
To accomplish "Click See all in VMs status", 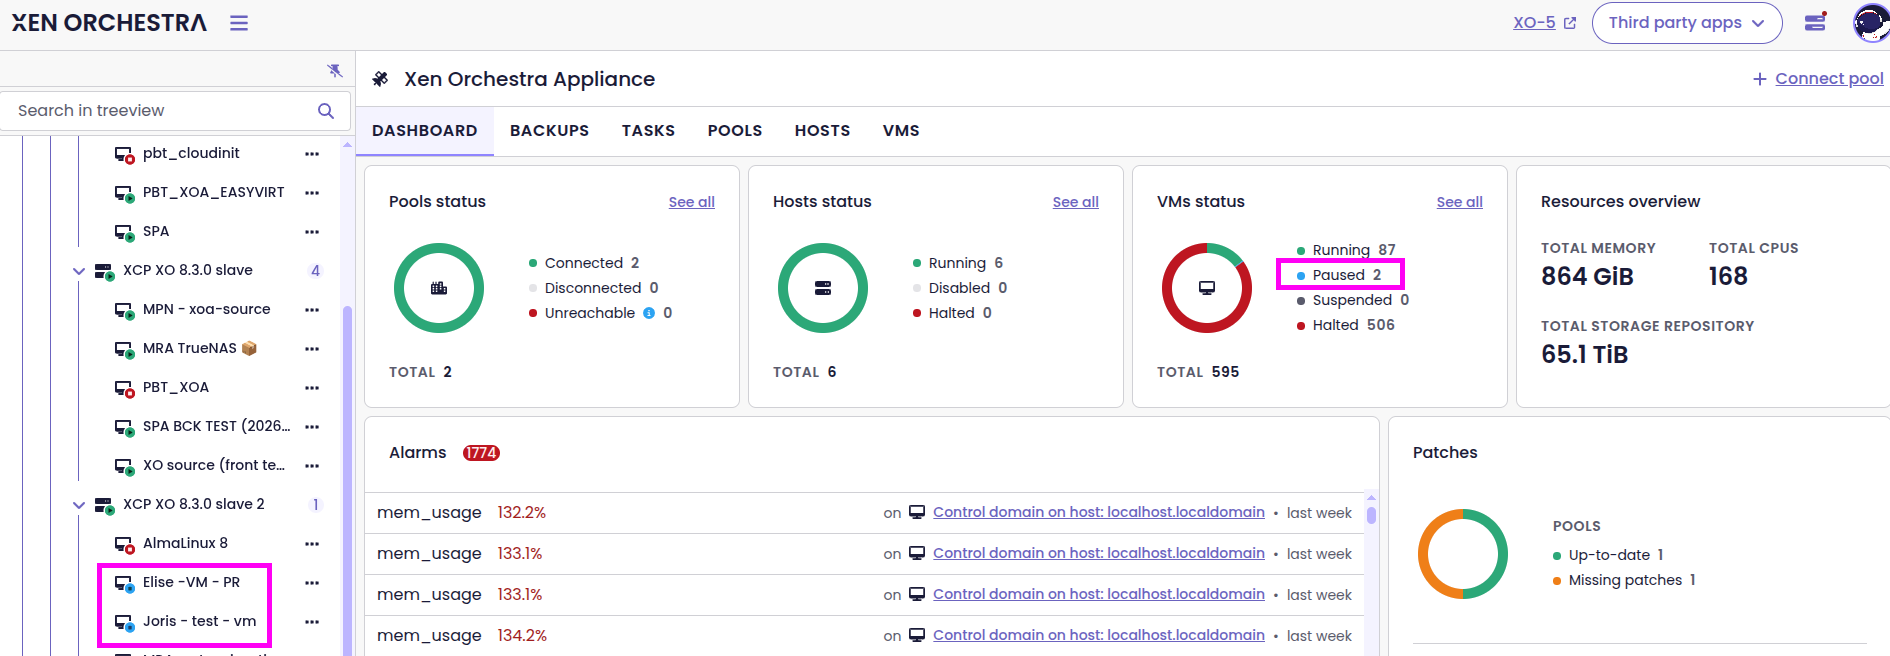I will 1459,202.
